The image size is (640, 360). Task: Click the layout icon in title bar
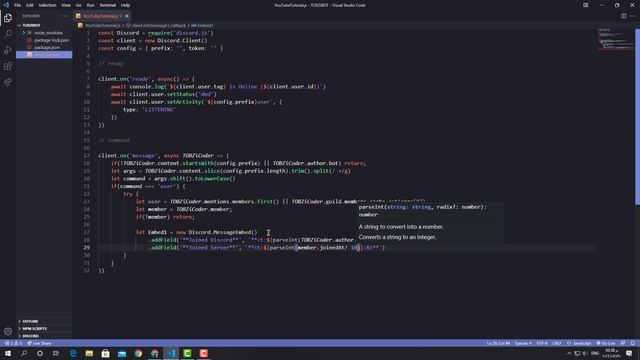point(586,5)
